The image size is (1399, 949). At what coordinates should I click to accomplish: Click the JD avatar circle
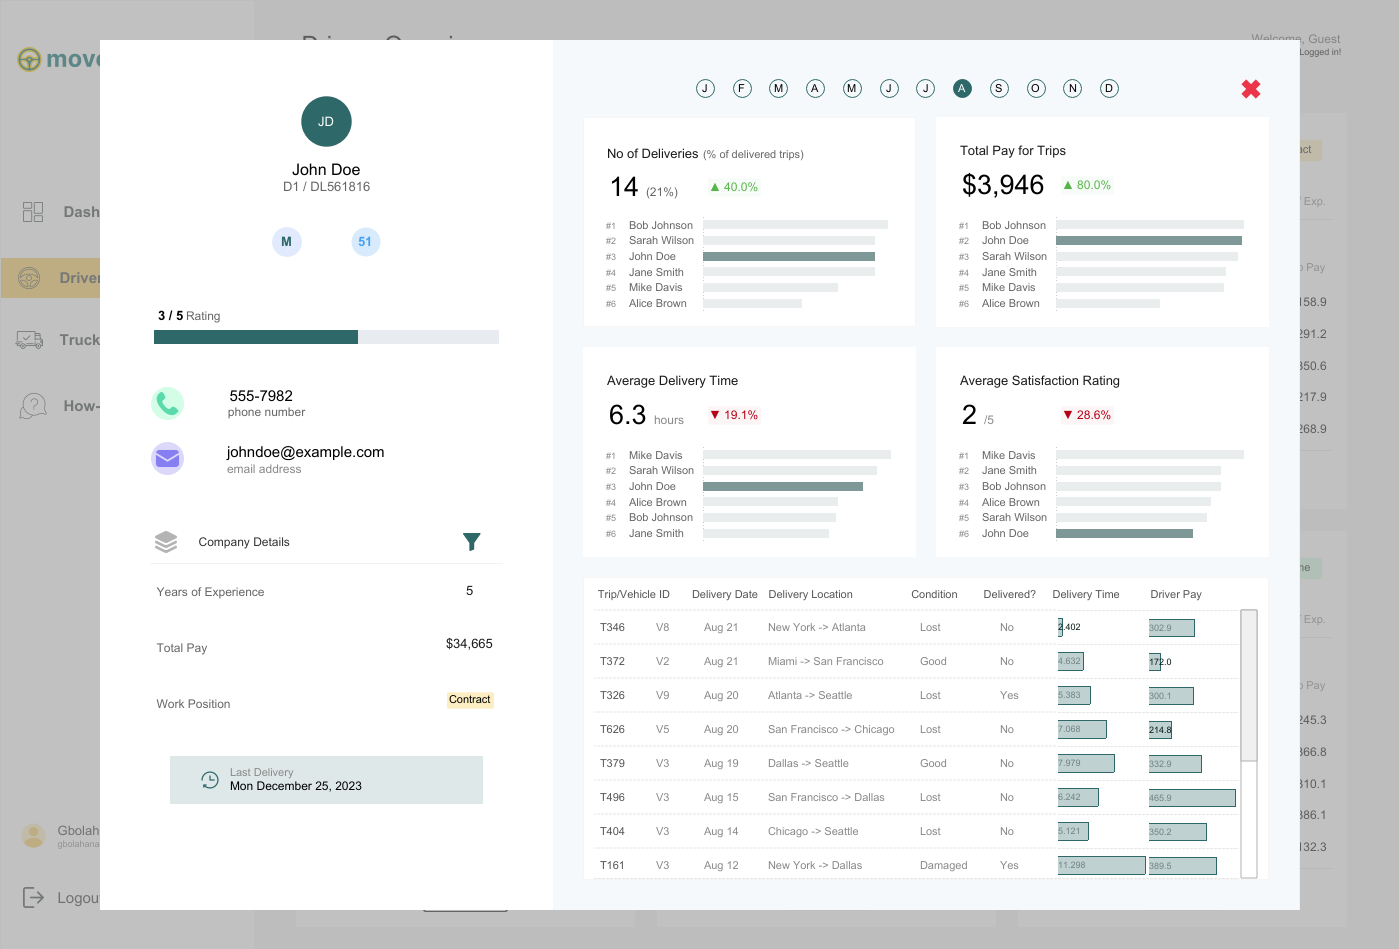point(326,122)
